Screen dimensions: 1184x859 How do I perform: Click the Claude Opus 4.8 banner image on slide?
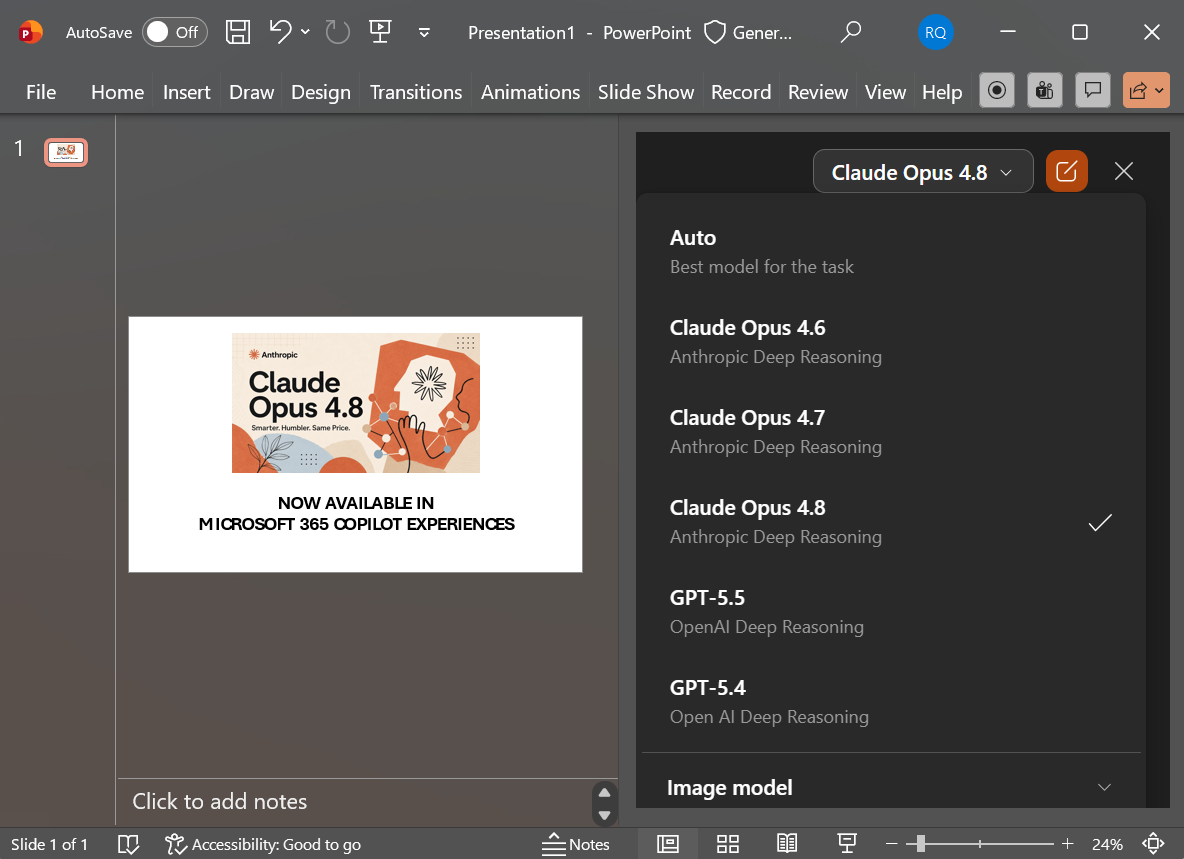click(x=356, y=403)
